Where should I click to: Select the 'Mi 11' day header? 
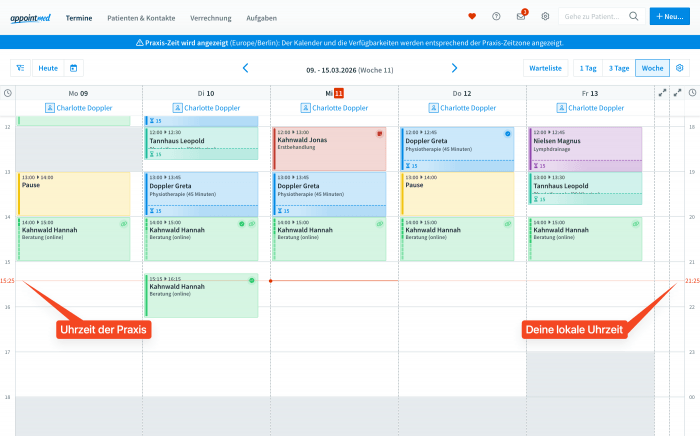[334, 93]
